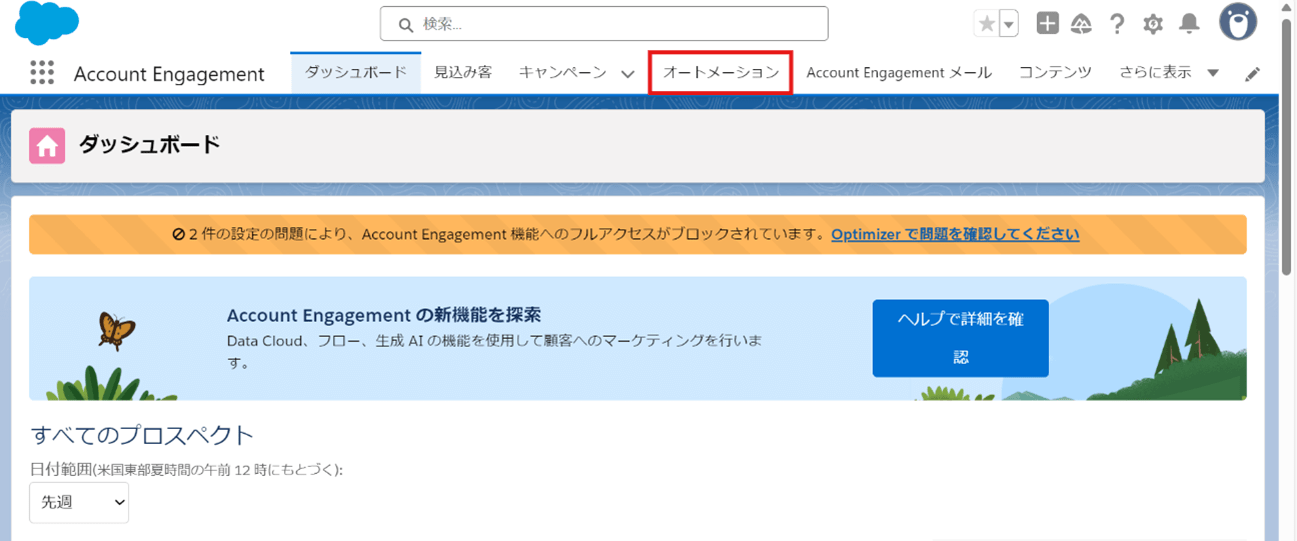
Task: Click the Account Engagement の新機能を探索 heading
Action: coord(384,316)
